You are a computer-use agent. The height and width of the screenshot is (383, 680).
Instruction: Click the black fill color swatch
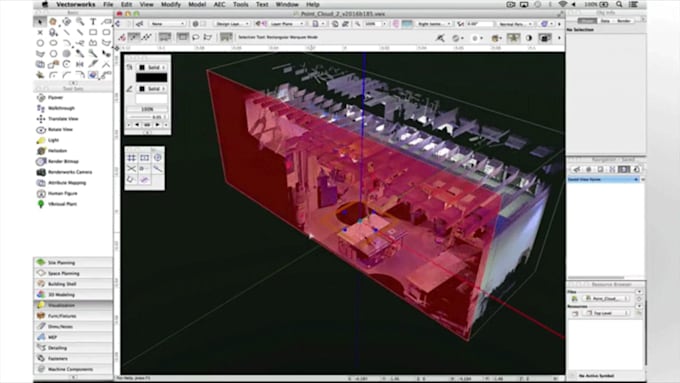[x=151, y=78]
